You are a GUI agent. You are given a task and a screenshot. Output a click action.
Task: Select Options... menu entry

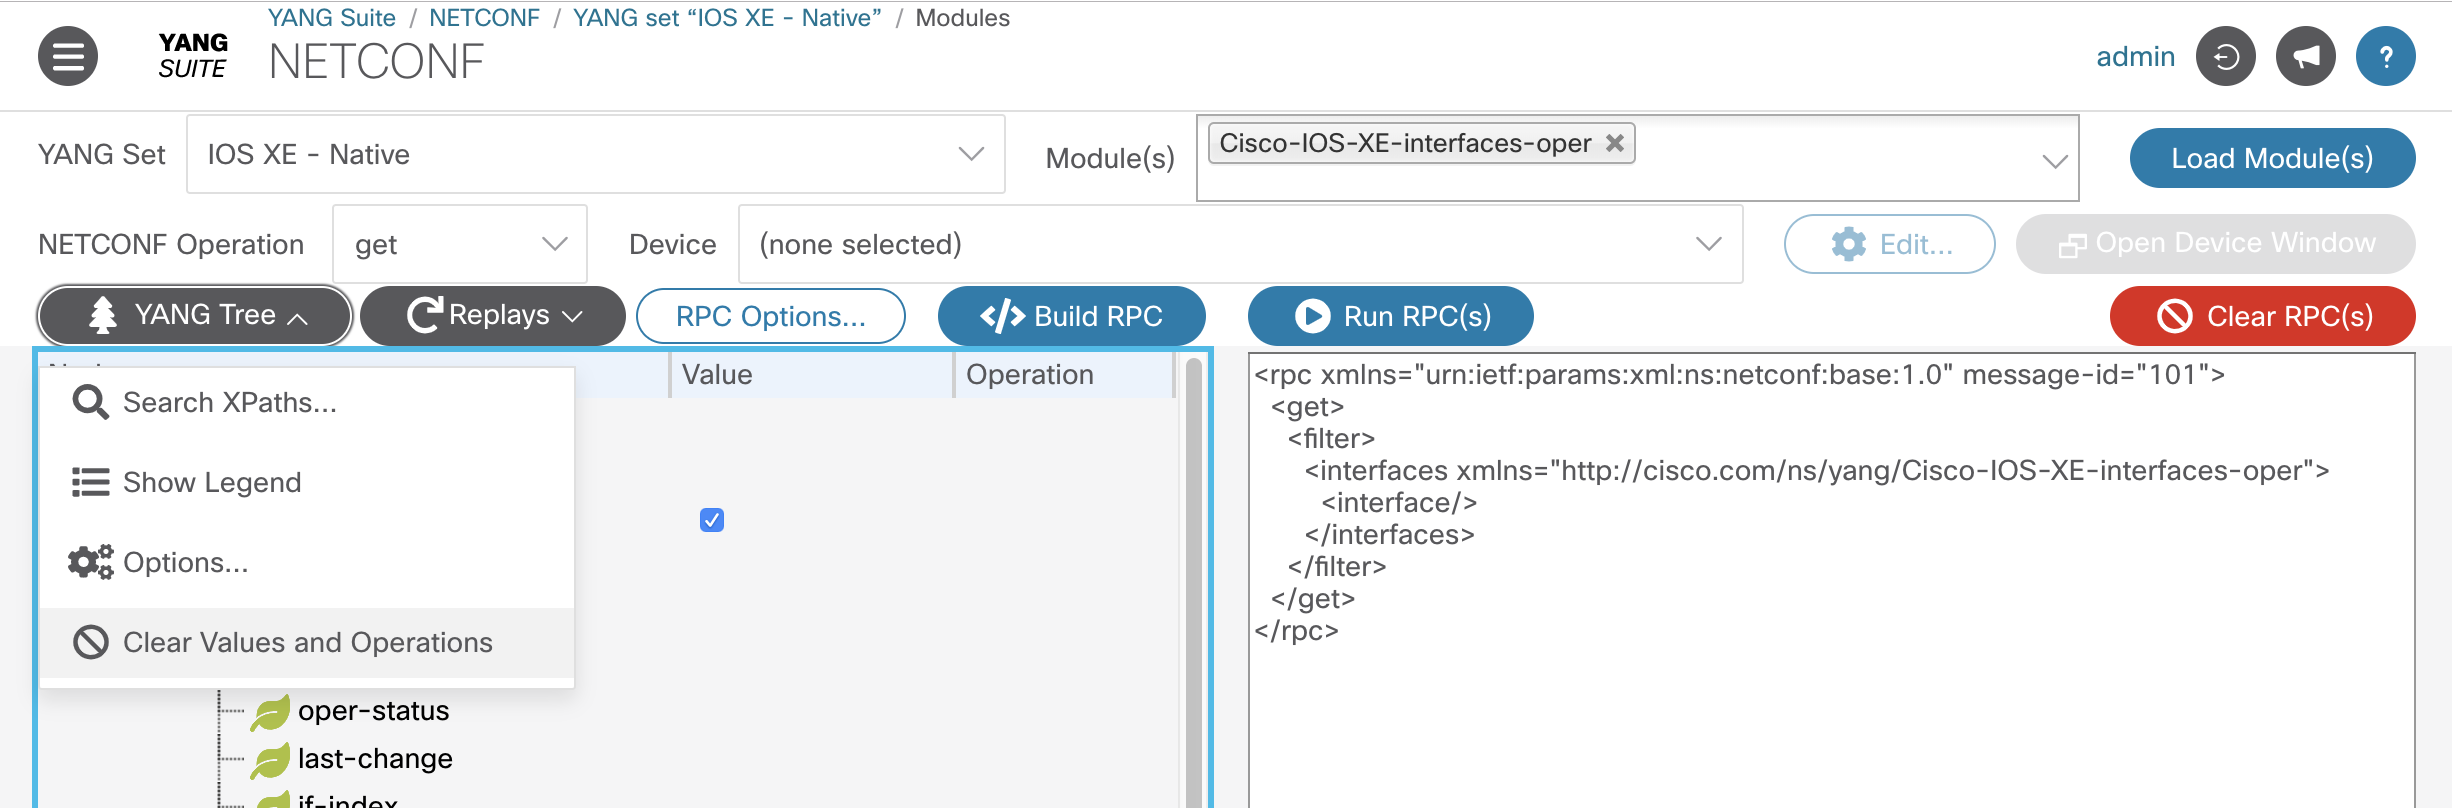coord(307,563)
